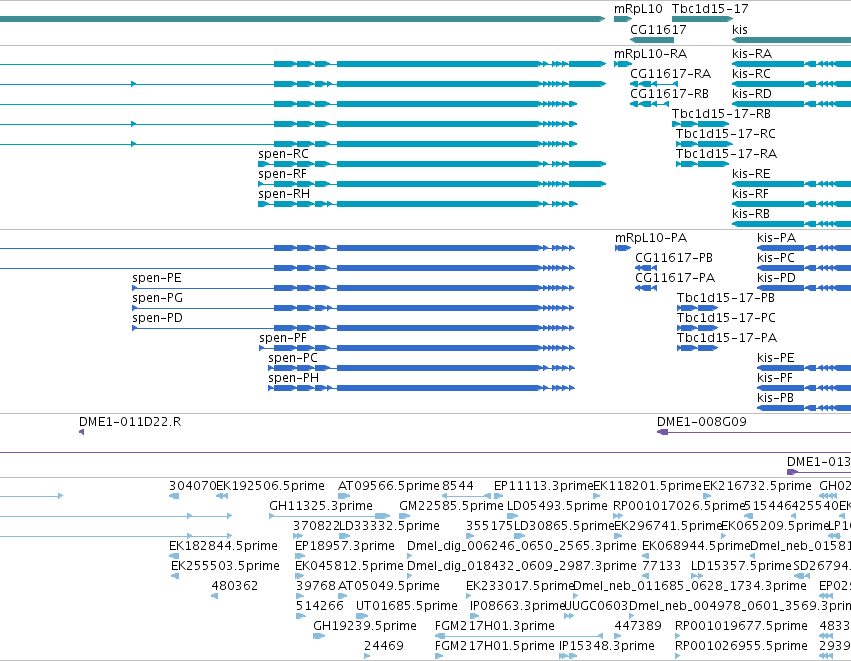
Task: Select transcript spen-RH
Action: coord(284,194)
